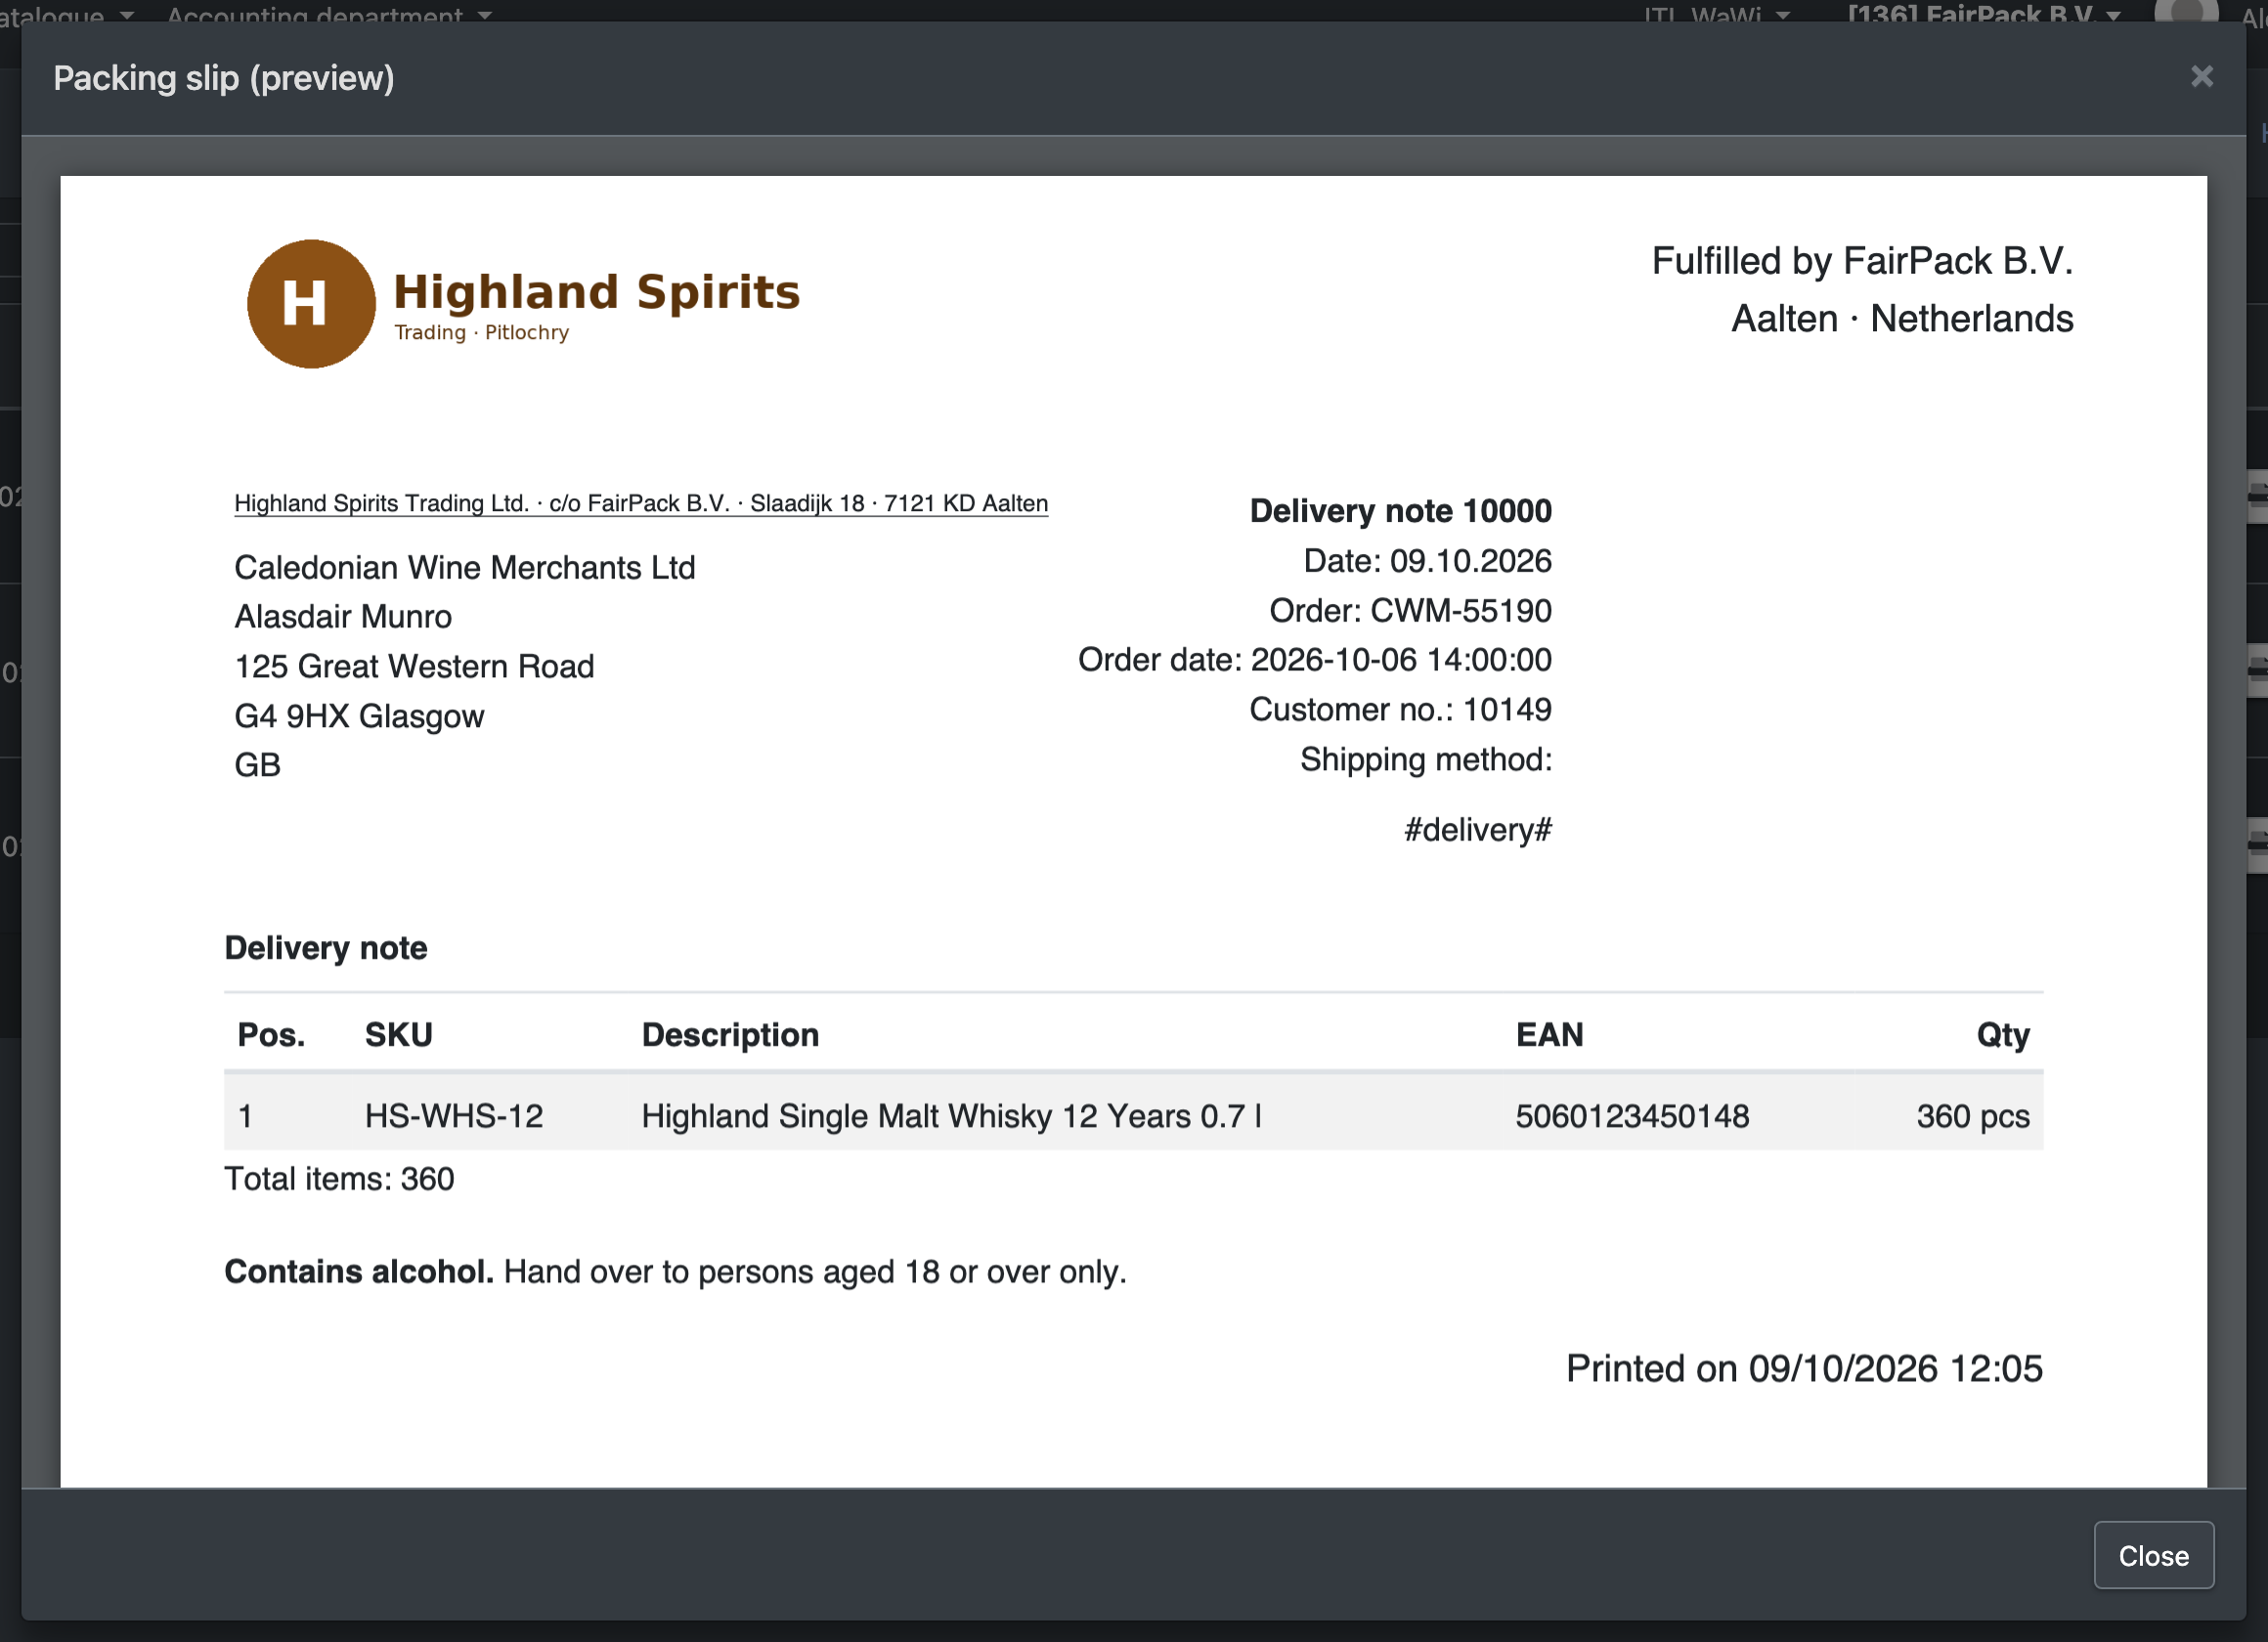Select 'Printed on 09/10/2026 12:05' footer
Viewport: 2268px width, 1642px height.
(x=1804, y=1369)
